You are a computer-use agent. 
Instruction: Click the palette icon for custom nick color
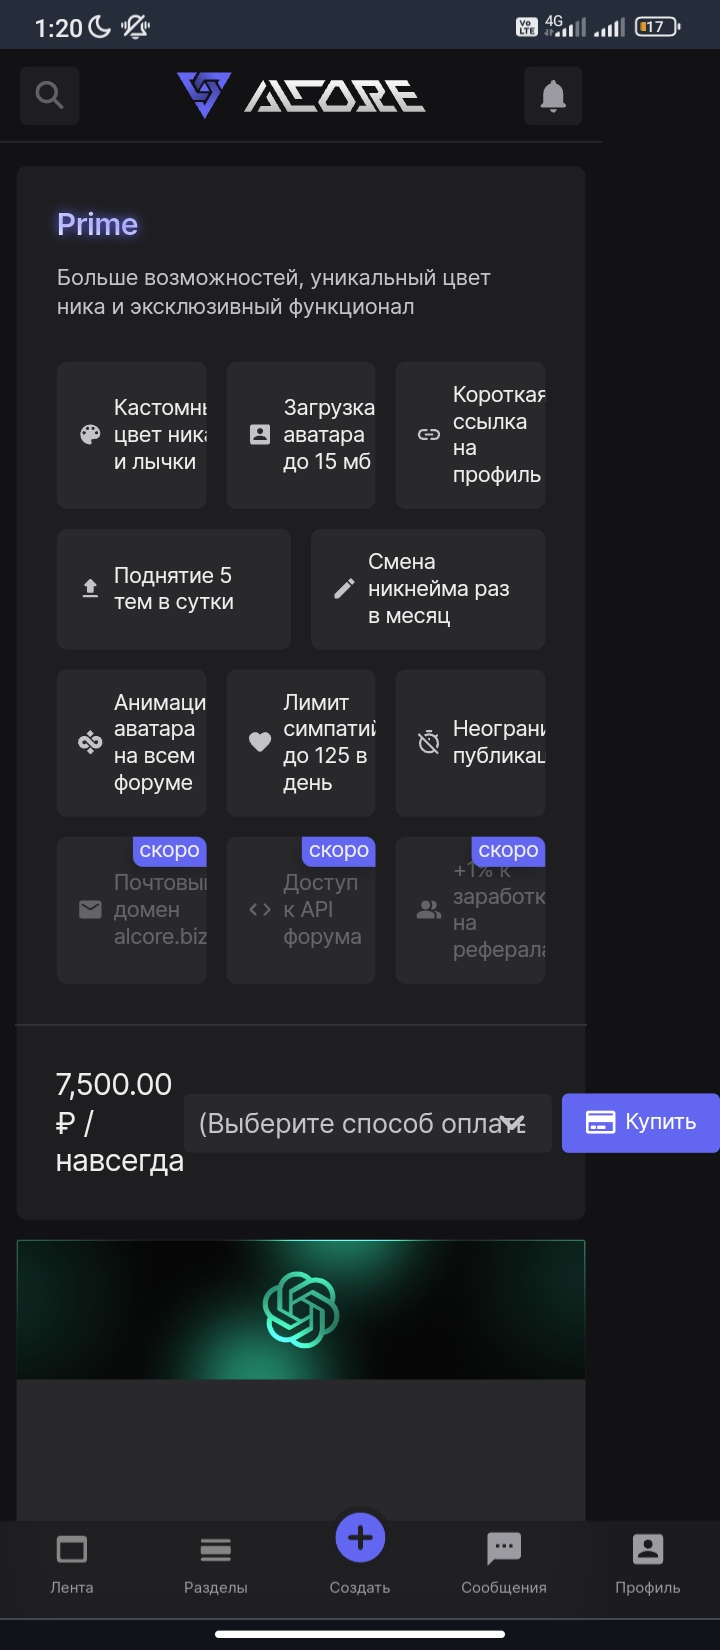[90, 435]
